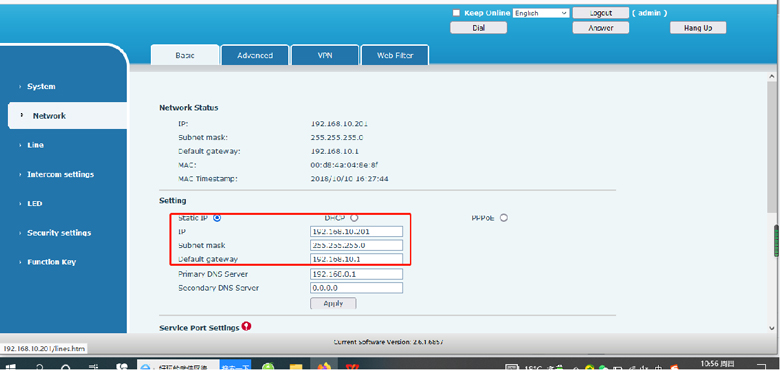Enable the Keep Online checkbox

click(456, 13)
